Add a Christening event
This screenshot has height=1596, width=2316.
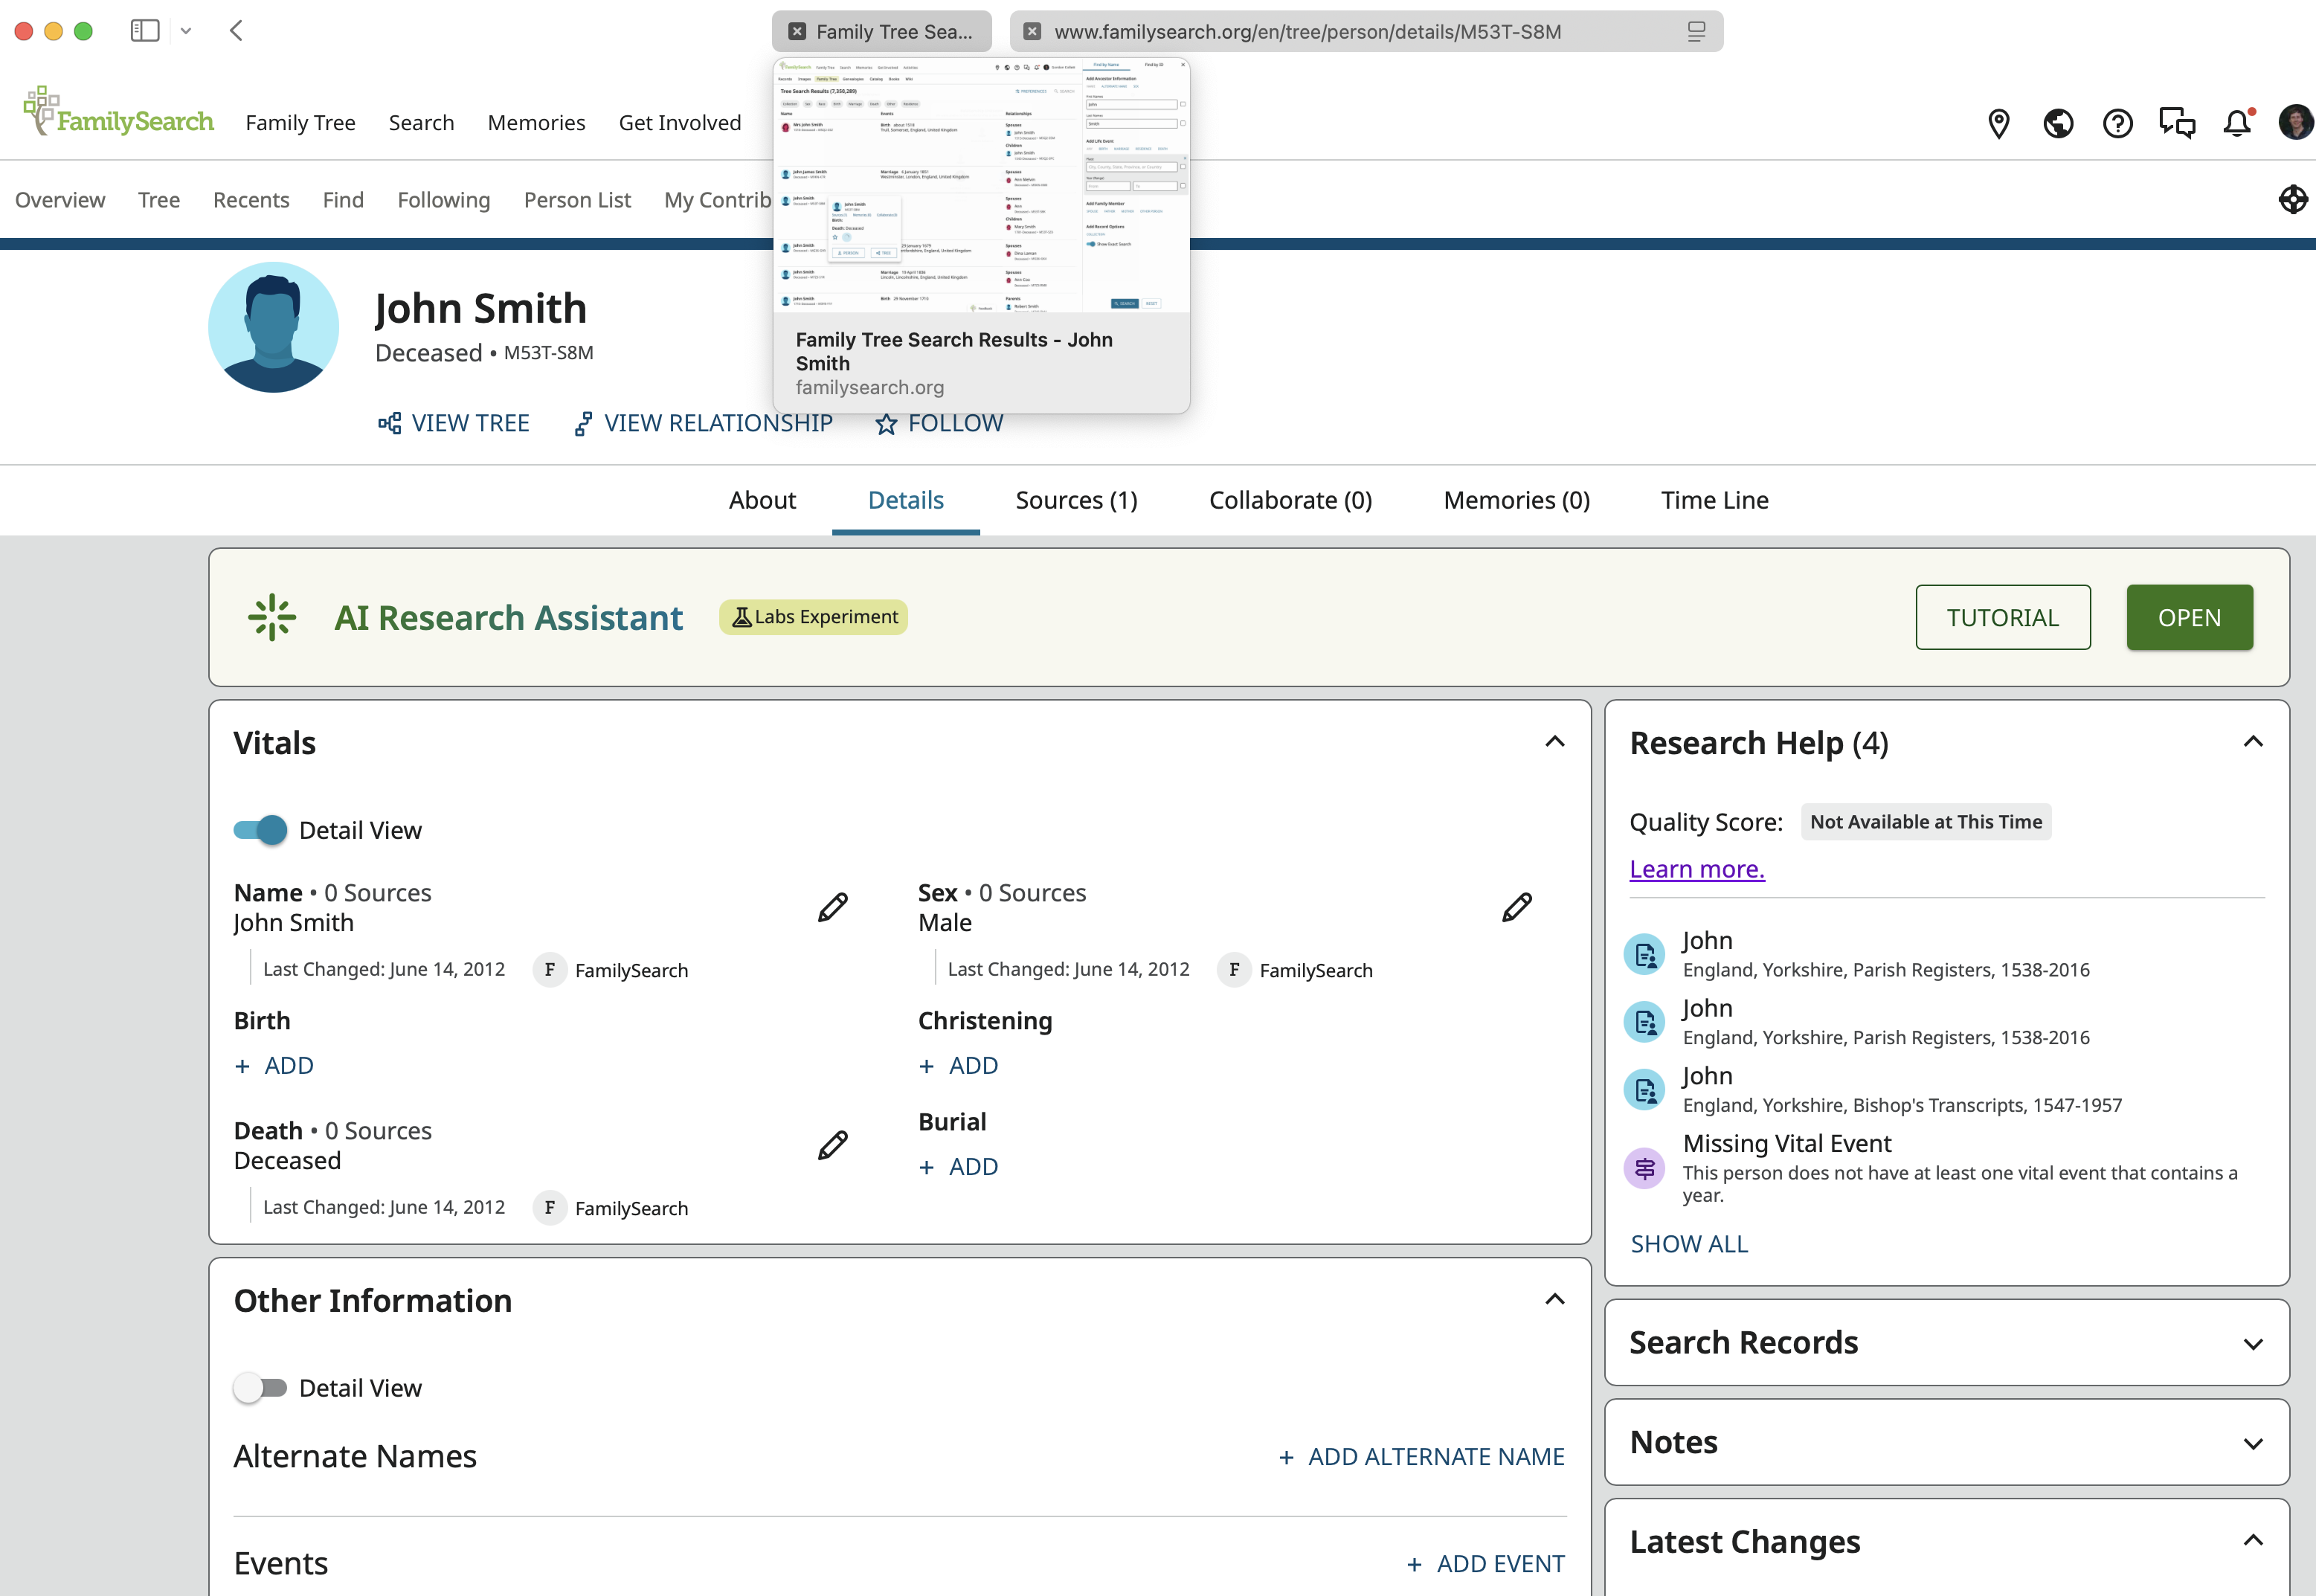click(x=958, y=1065)
